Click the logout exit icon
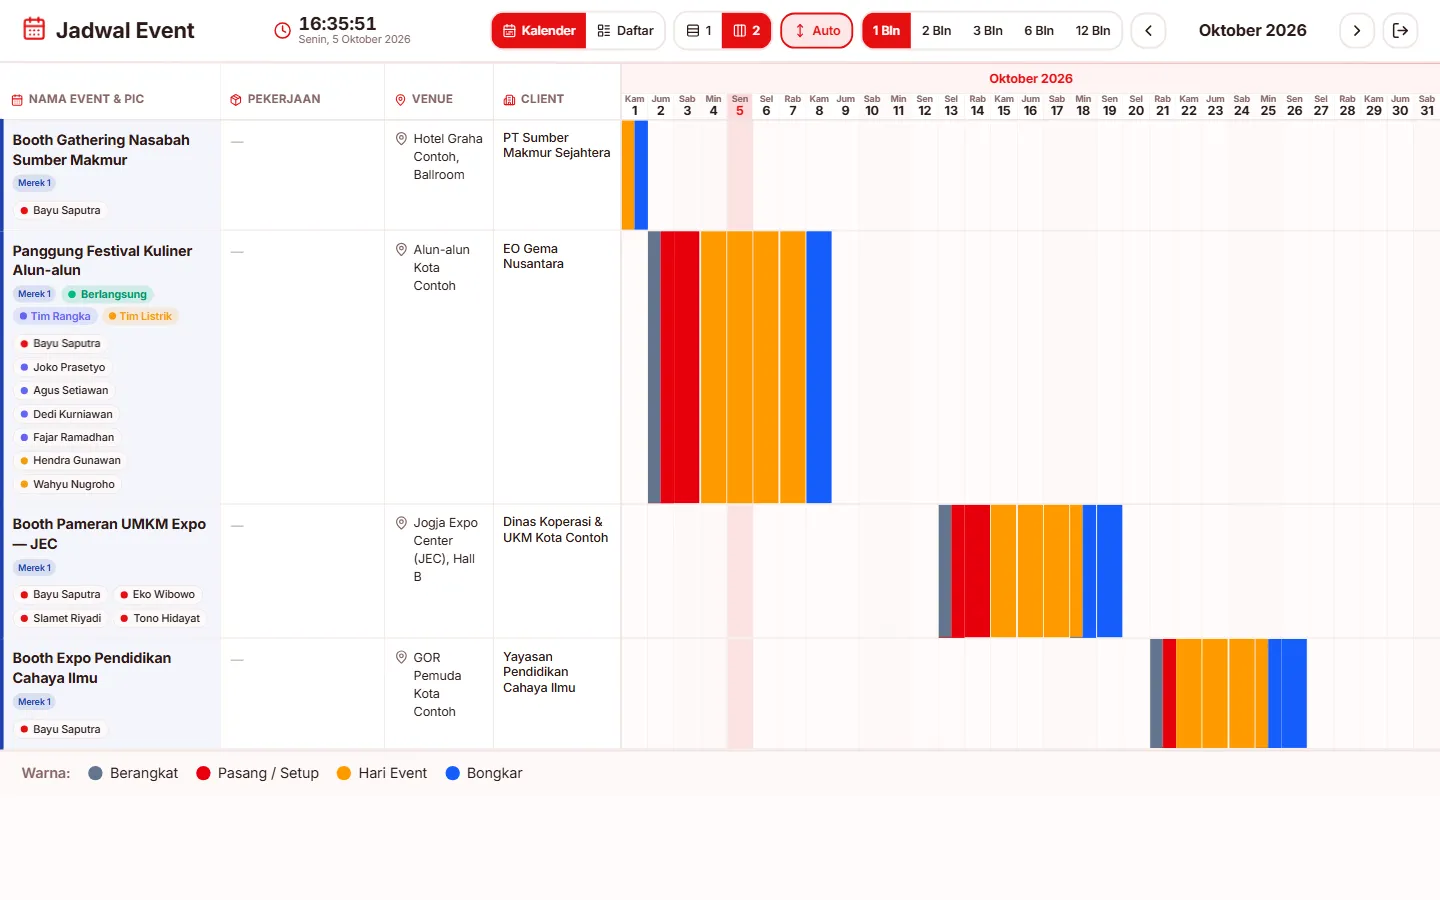1440x900 pixels. tap(1401, 31)
